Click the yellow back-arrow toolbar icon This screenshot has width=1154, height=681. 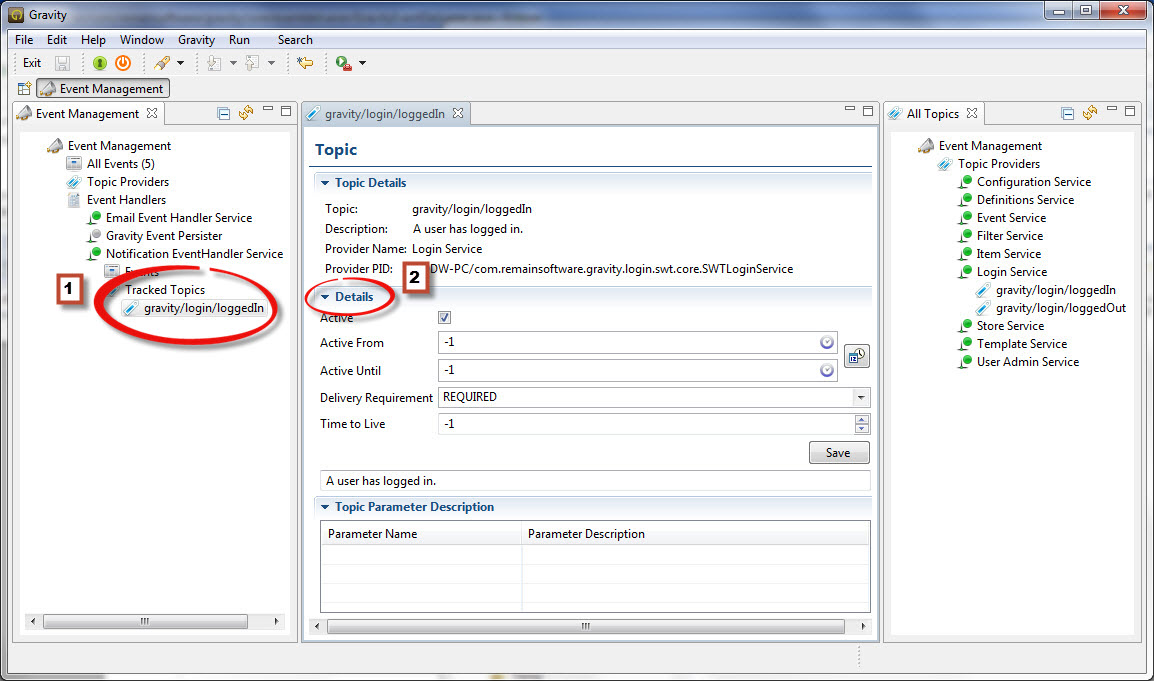pos(306,63)
